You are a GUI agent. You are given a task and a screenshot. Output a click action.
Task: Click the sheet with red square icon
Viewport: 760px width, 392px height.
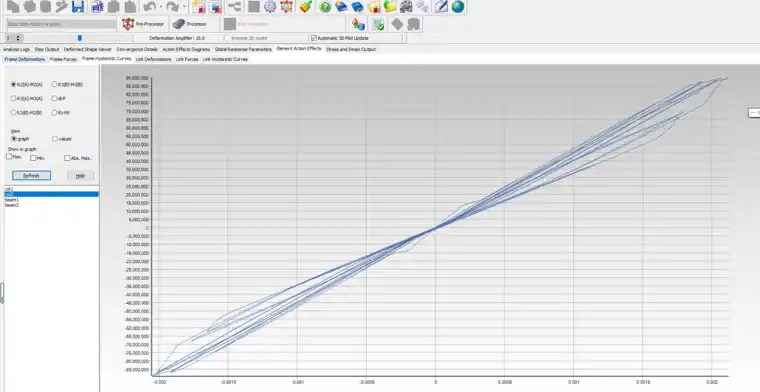pyautogui.click(x=198, y=6)
